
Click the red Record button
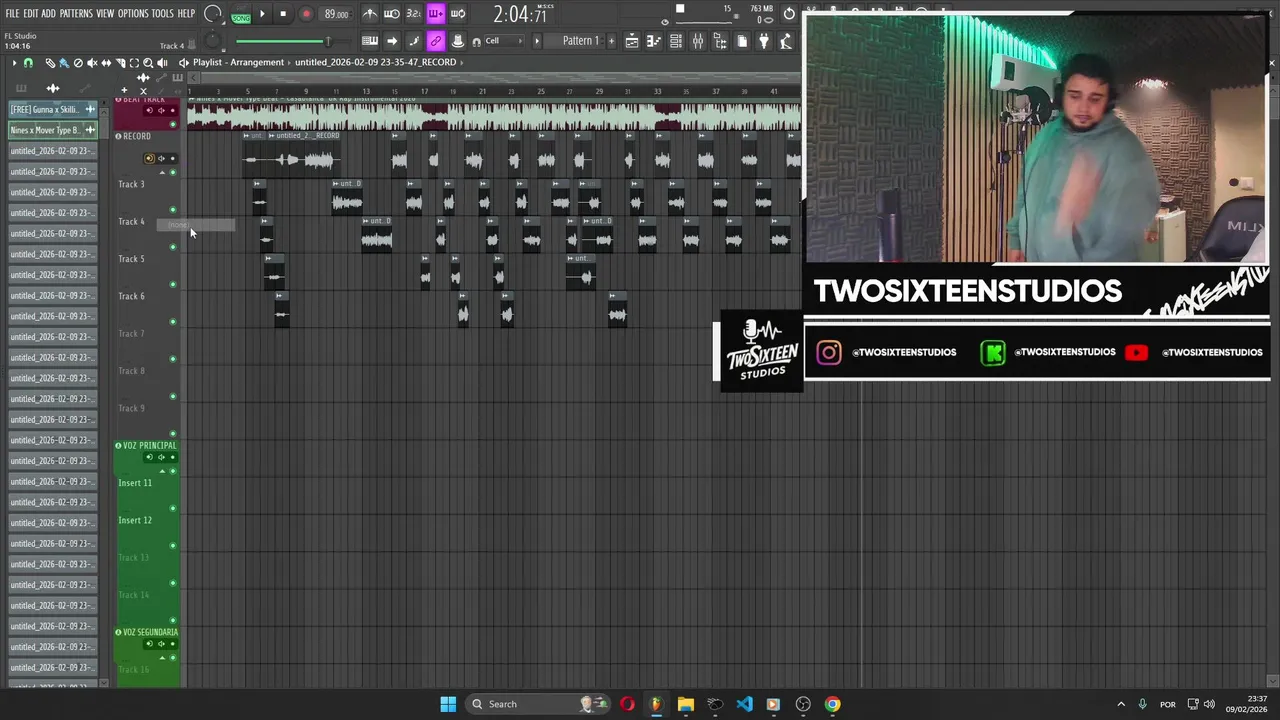click(x=306, y=14)
